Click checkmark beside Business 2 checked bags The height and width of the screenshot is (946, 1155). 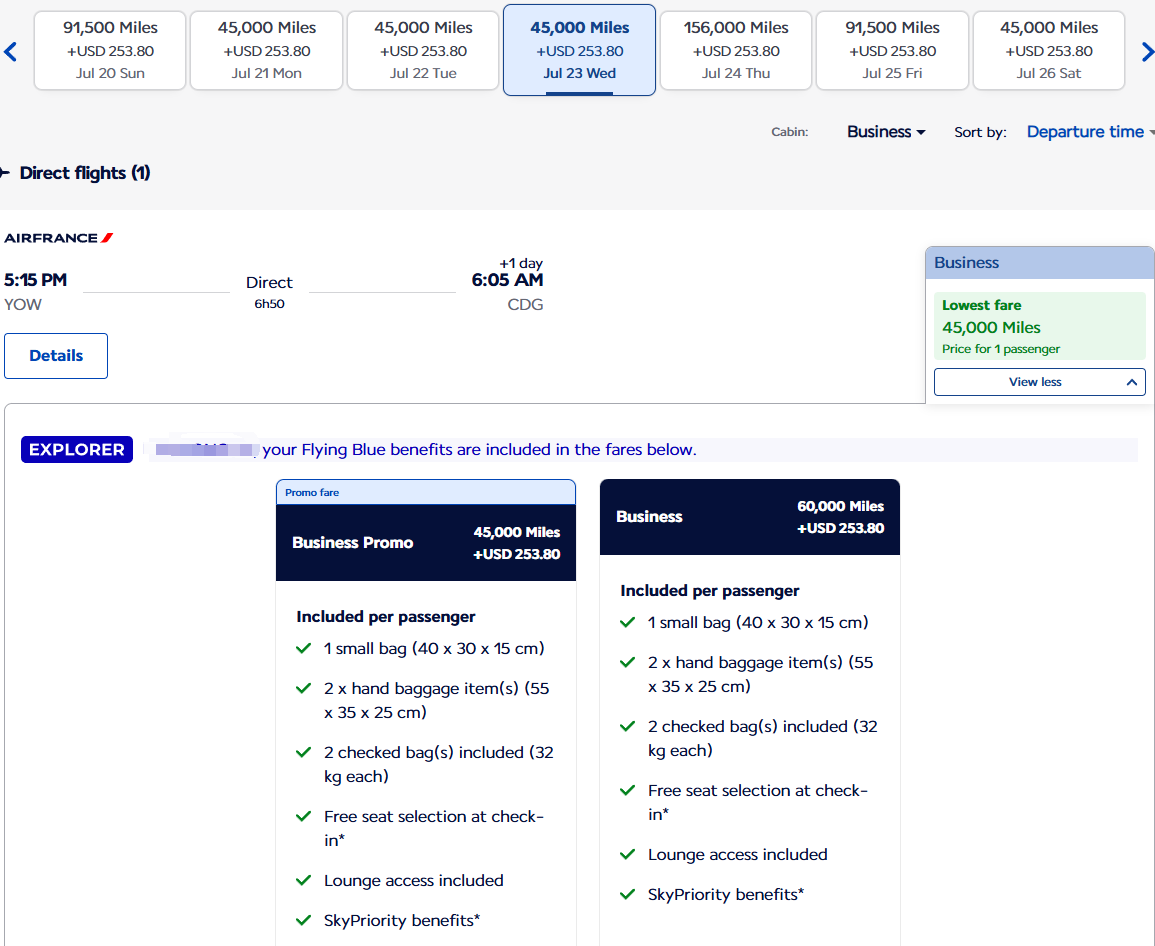[628, 726]
